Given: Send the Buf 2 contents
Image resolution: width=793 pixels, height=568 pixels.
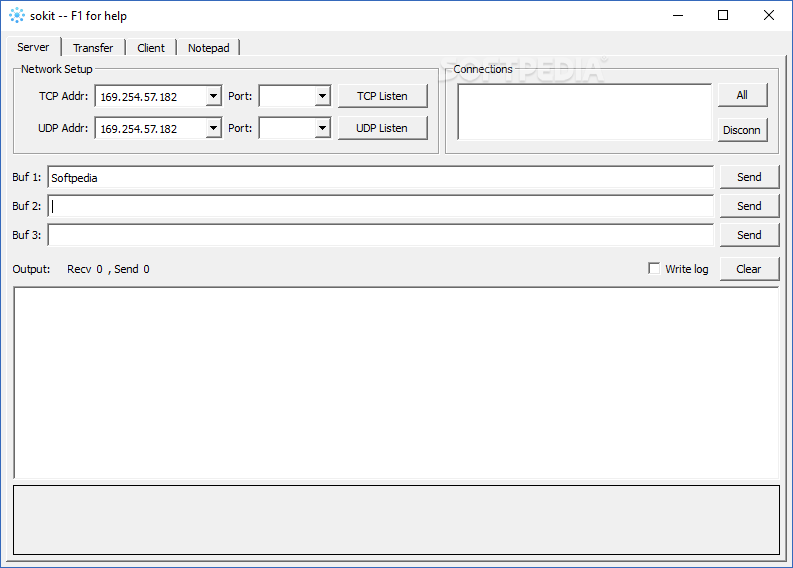Looking at the screenshot, I should coord(749,206).
